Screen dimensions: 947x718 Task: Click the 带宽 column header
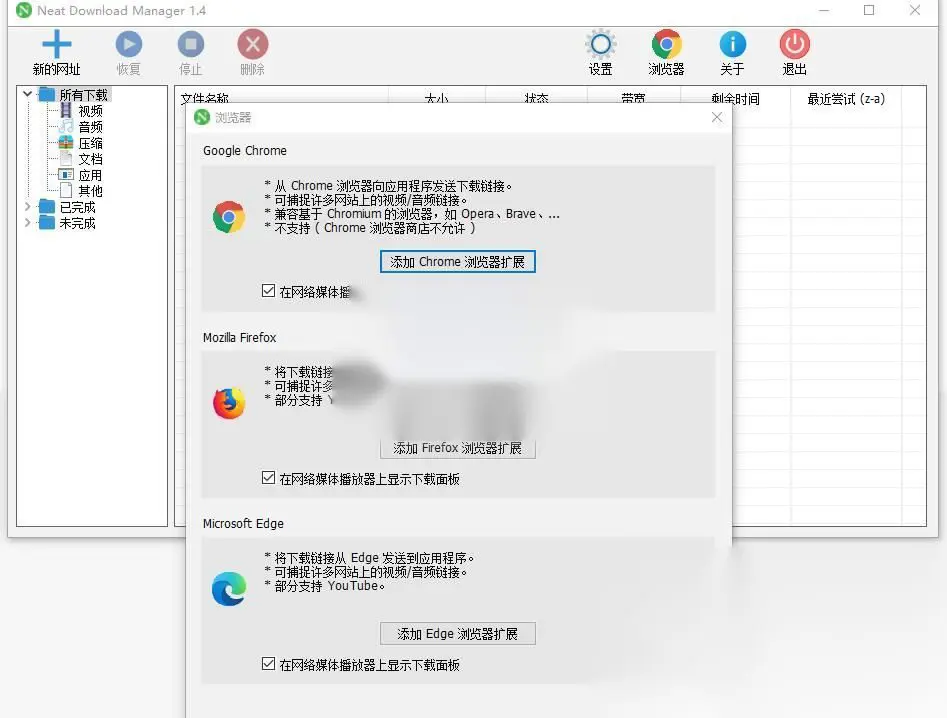click(634, 97)
